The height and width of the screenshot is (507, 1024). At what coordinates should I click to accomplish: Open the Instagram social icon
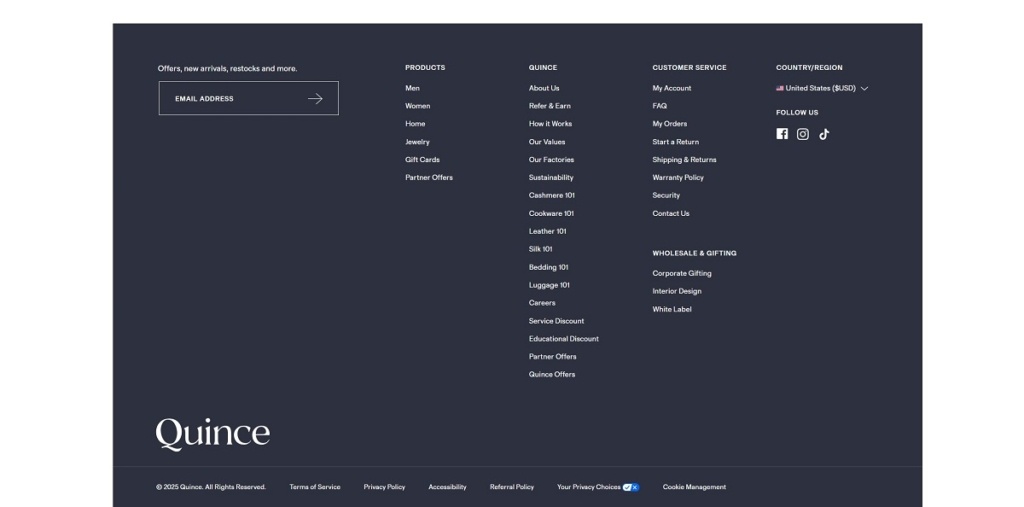click(x=803, y=134)
